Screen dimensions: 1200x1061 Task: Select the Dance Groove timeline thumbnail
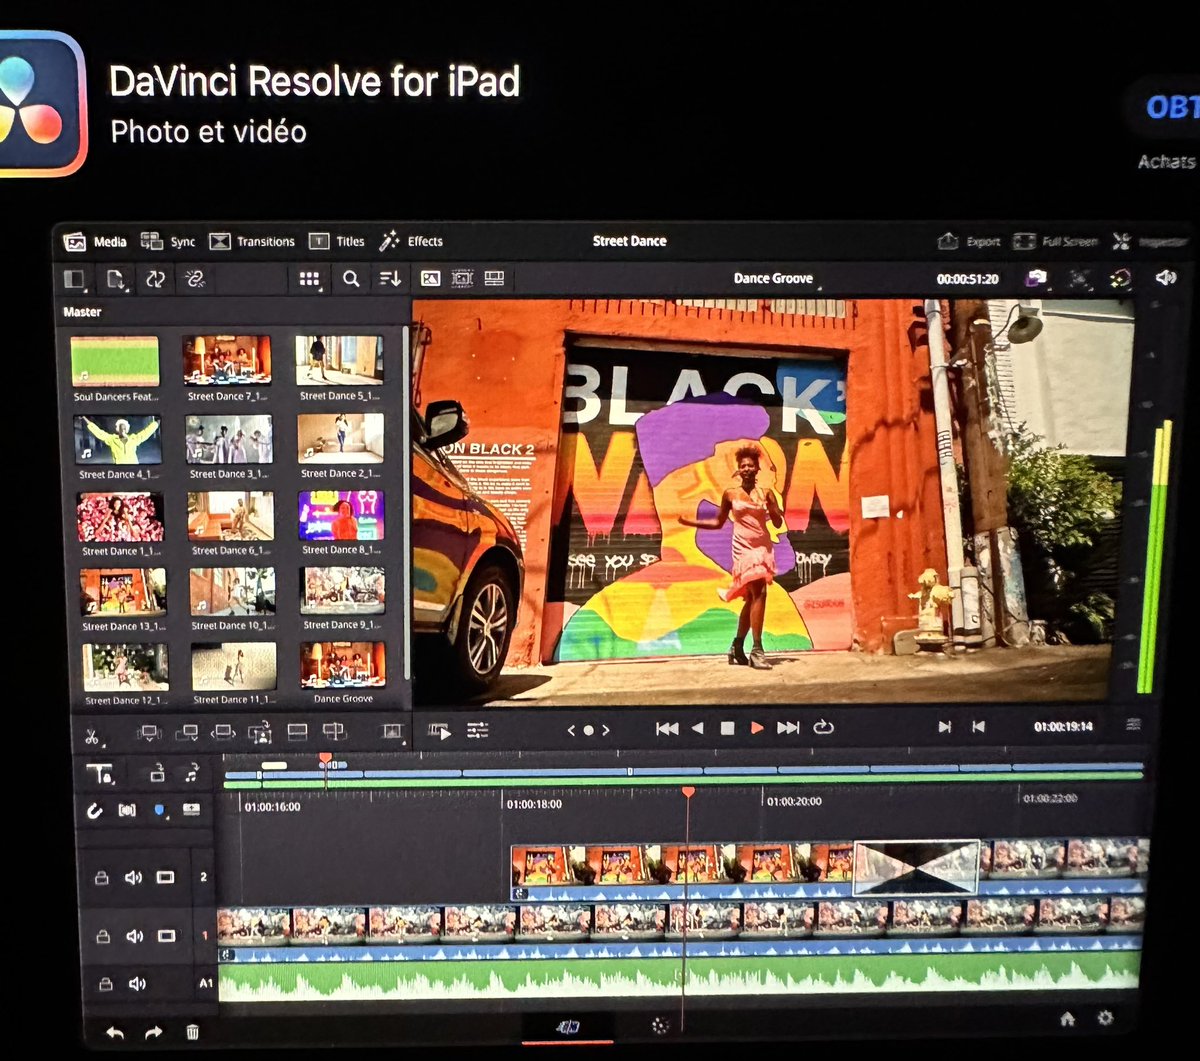343,666
